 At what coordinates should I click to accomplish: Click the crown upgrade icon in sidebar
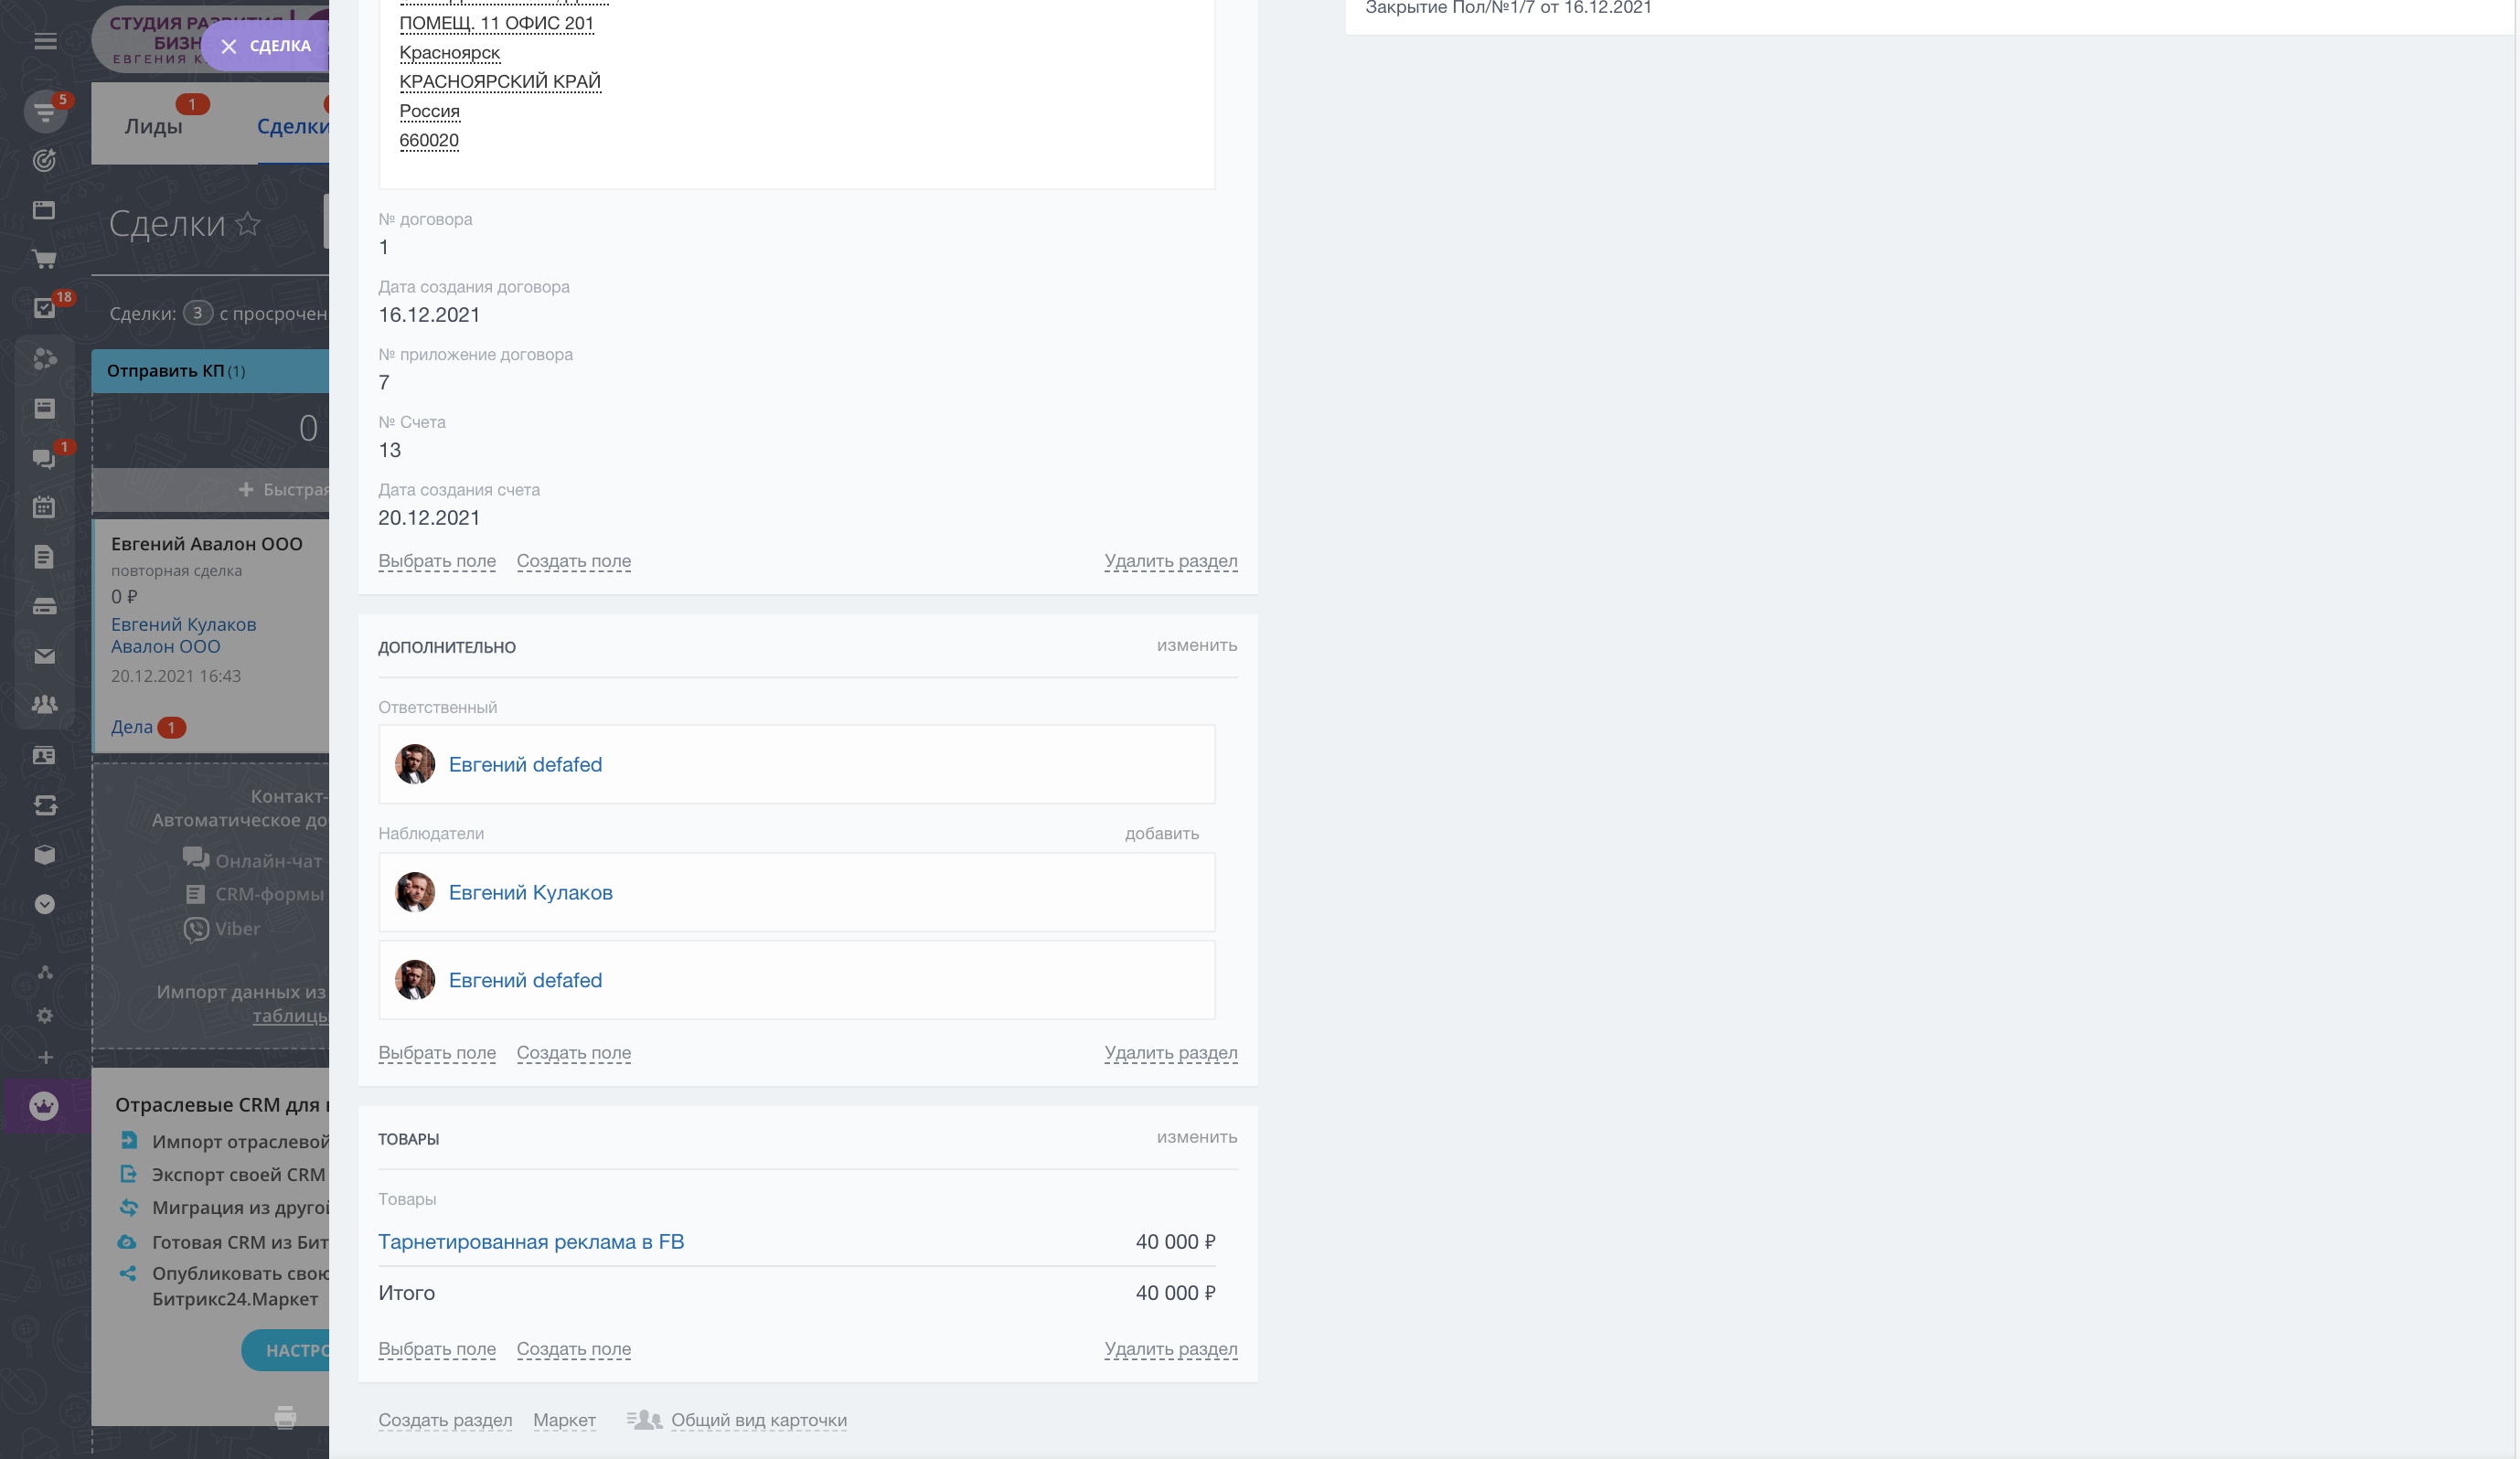44,1106
